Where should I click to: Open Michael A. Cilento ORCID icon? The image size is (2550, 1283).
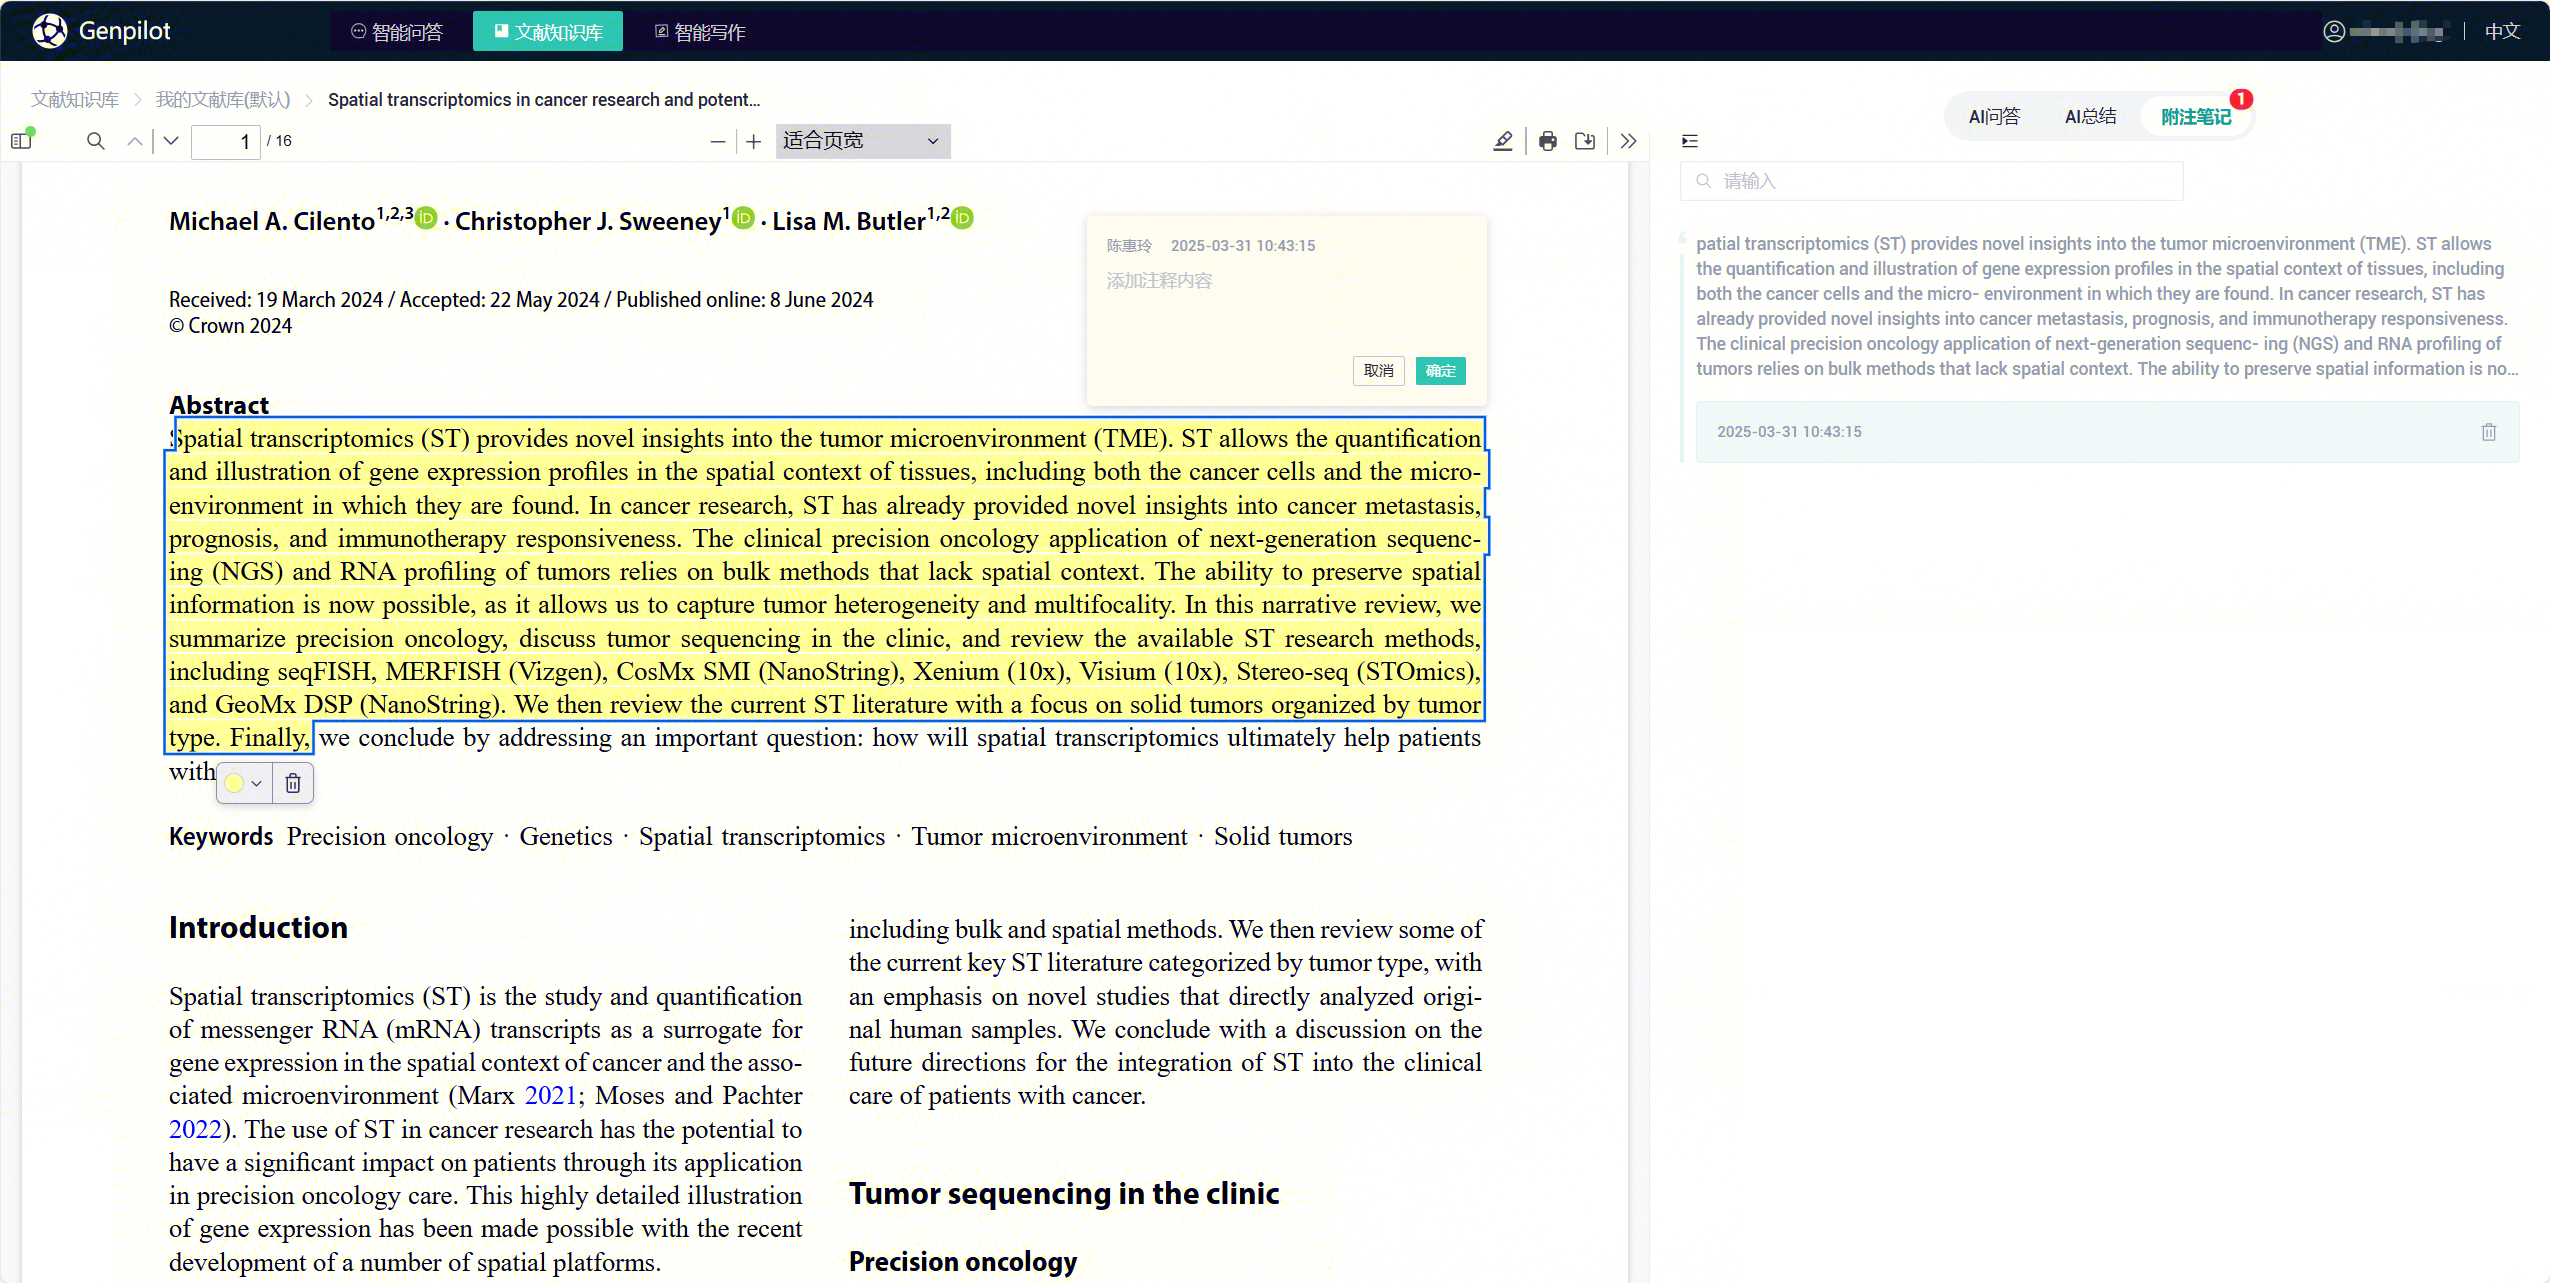coord(427,217)
